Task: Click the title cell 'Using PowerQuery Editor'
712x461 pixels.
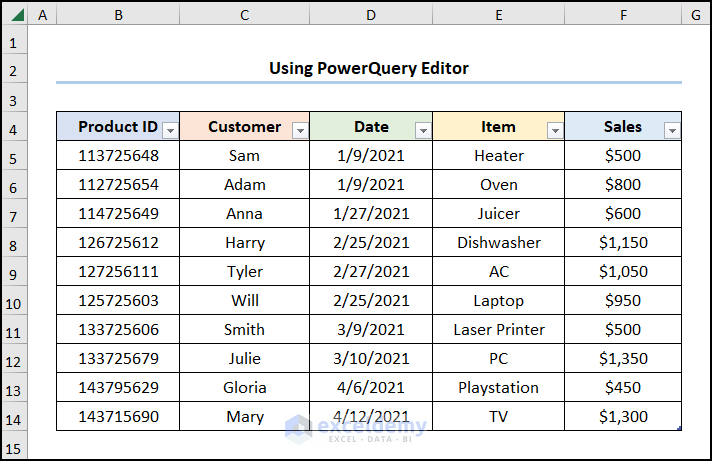Action: tap(368, 68)
